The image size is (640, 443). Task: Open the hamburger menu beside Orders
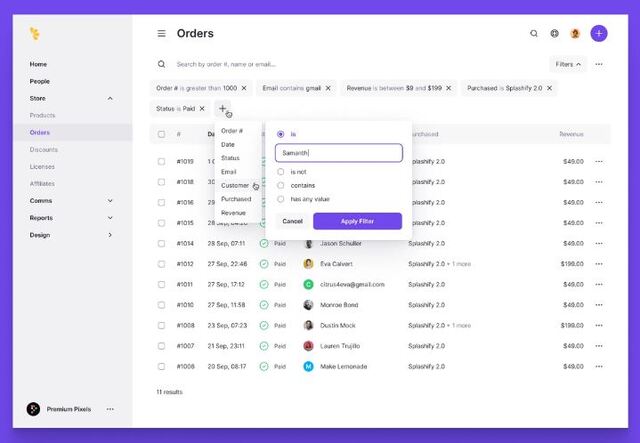162,33
